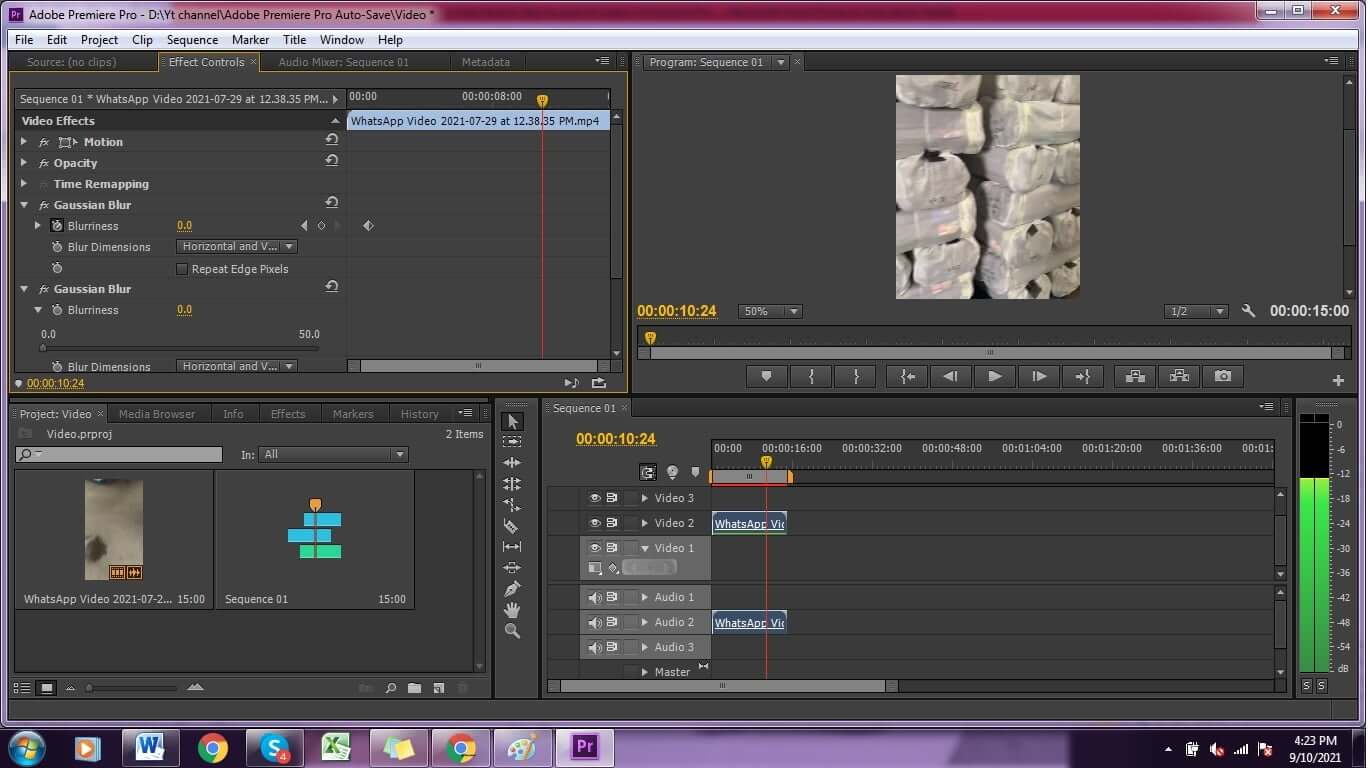
Task: Open settings via the wrench icon in Program monitor
Action: coord(1248,311)
